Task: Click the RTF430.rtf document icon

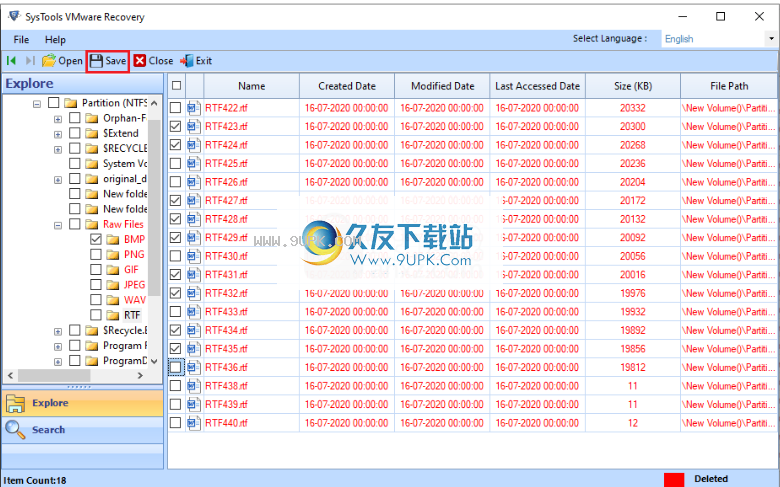Action: pyautogui.click(x=194, y=256)
